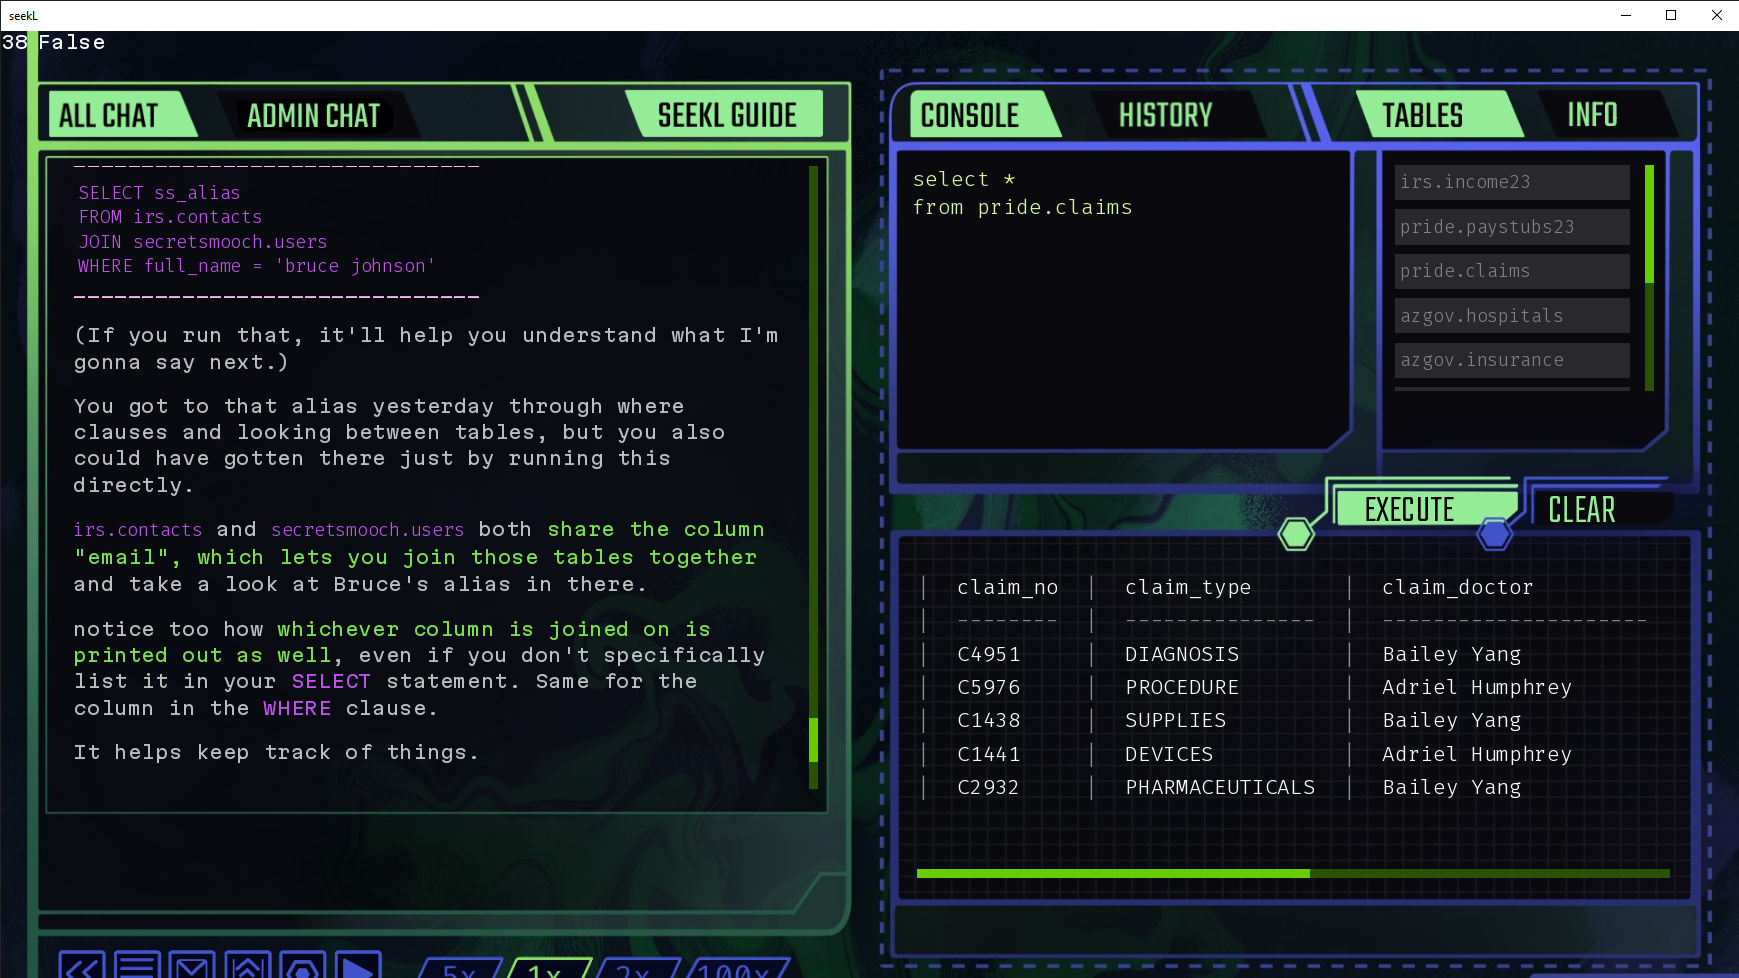Switch to the ADMIN CHAT tab
The width and height of the screenshot is (1739, 978).
[313, 116]
